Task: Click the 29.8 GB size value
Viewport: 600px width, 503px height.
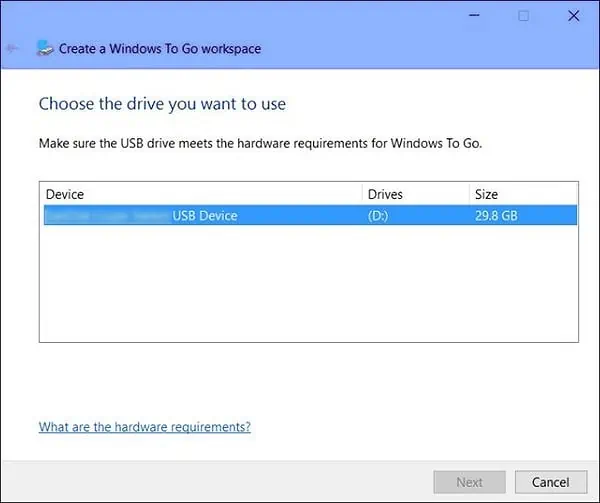Action: coord(496,216)
